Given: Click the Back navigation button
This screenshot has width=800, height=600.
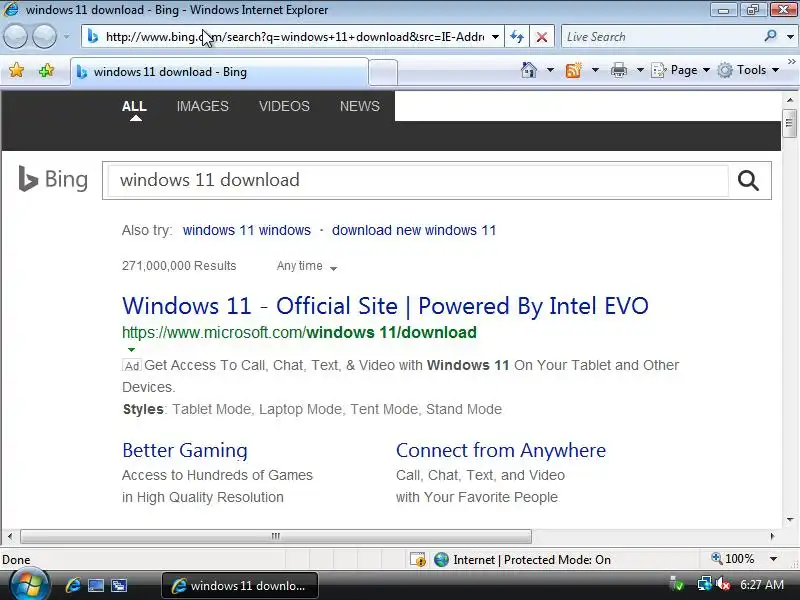Looking at the screenshot, I should point(15,37).
